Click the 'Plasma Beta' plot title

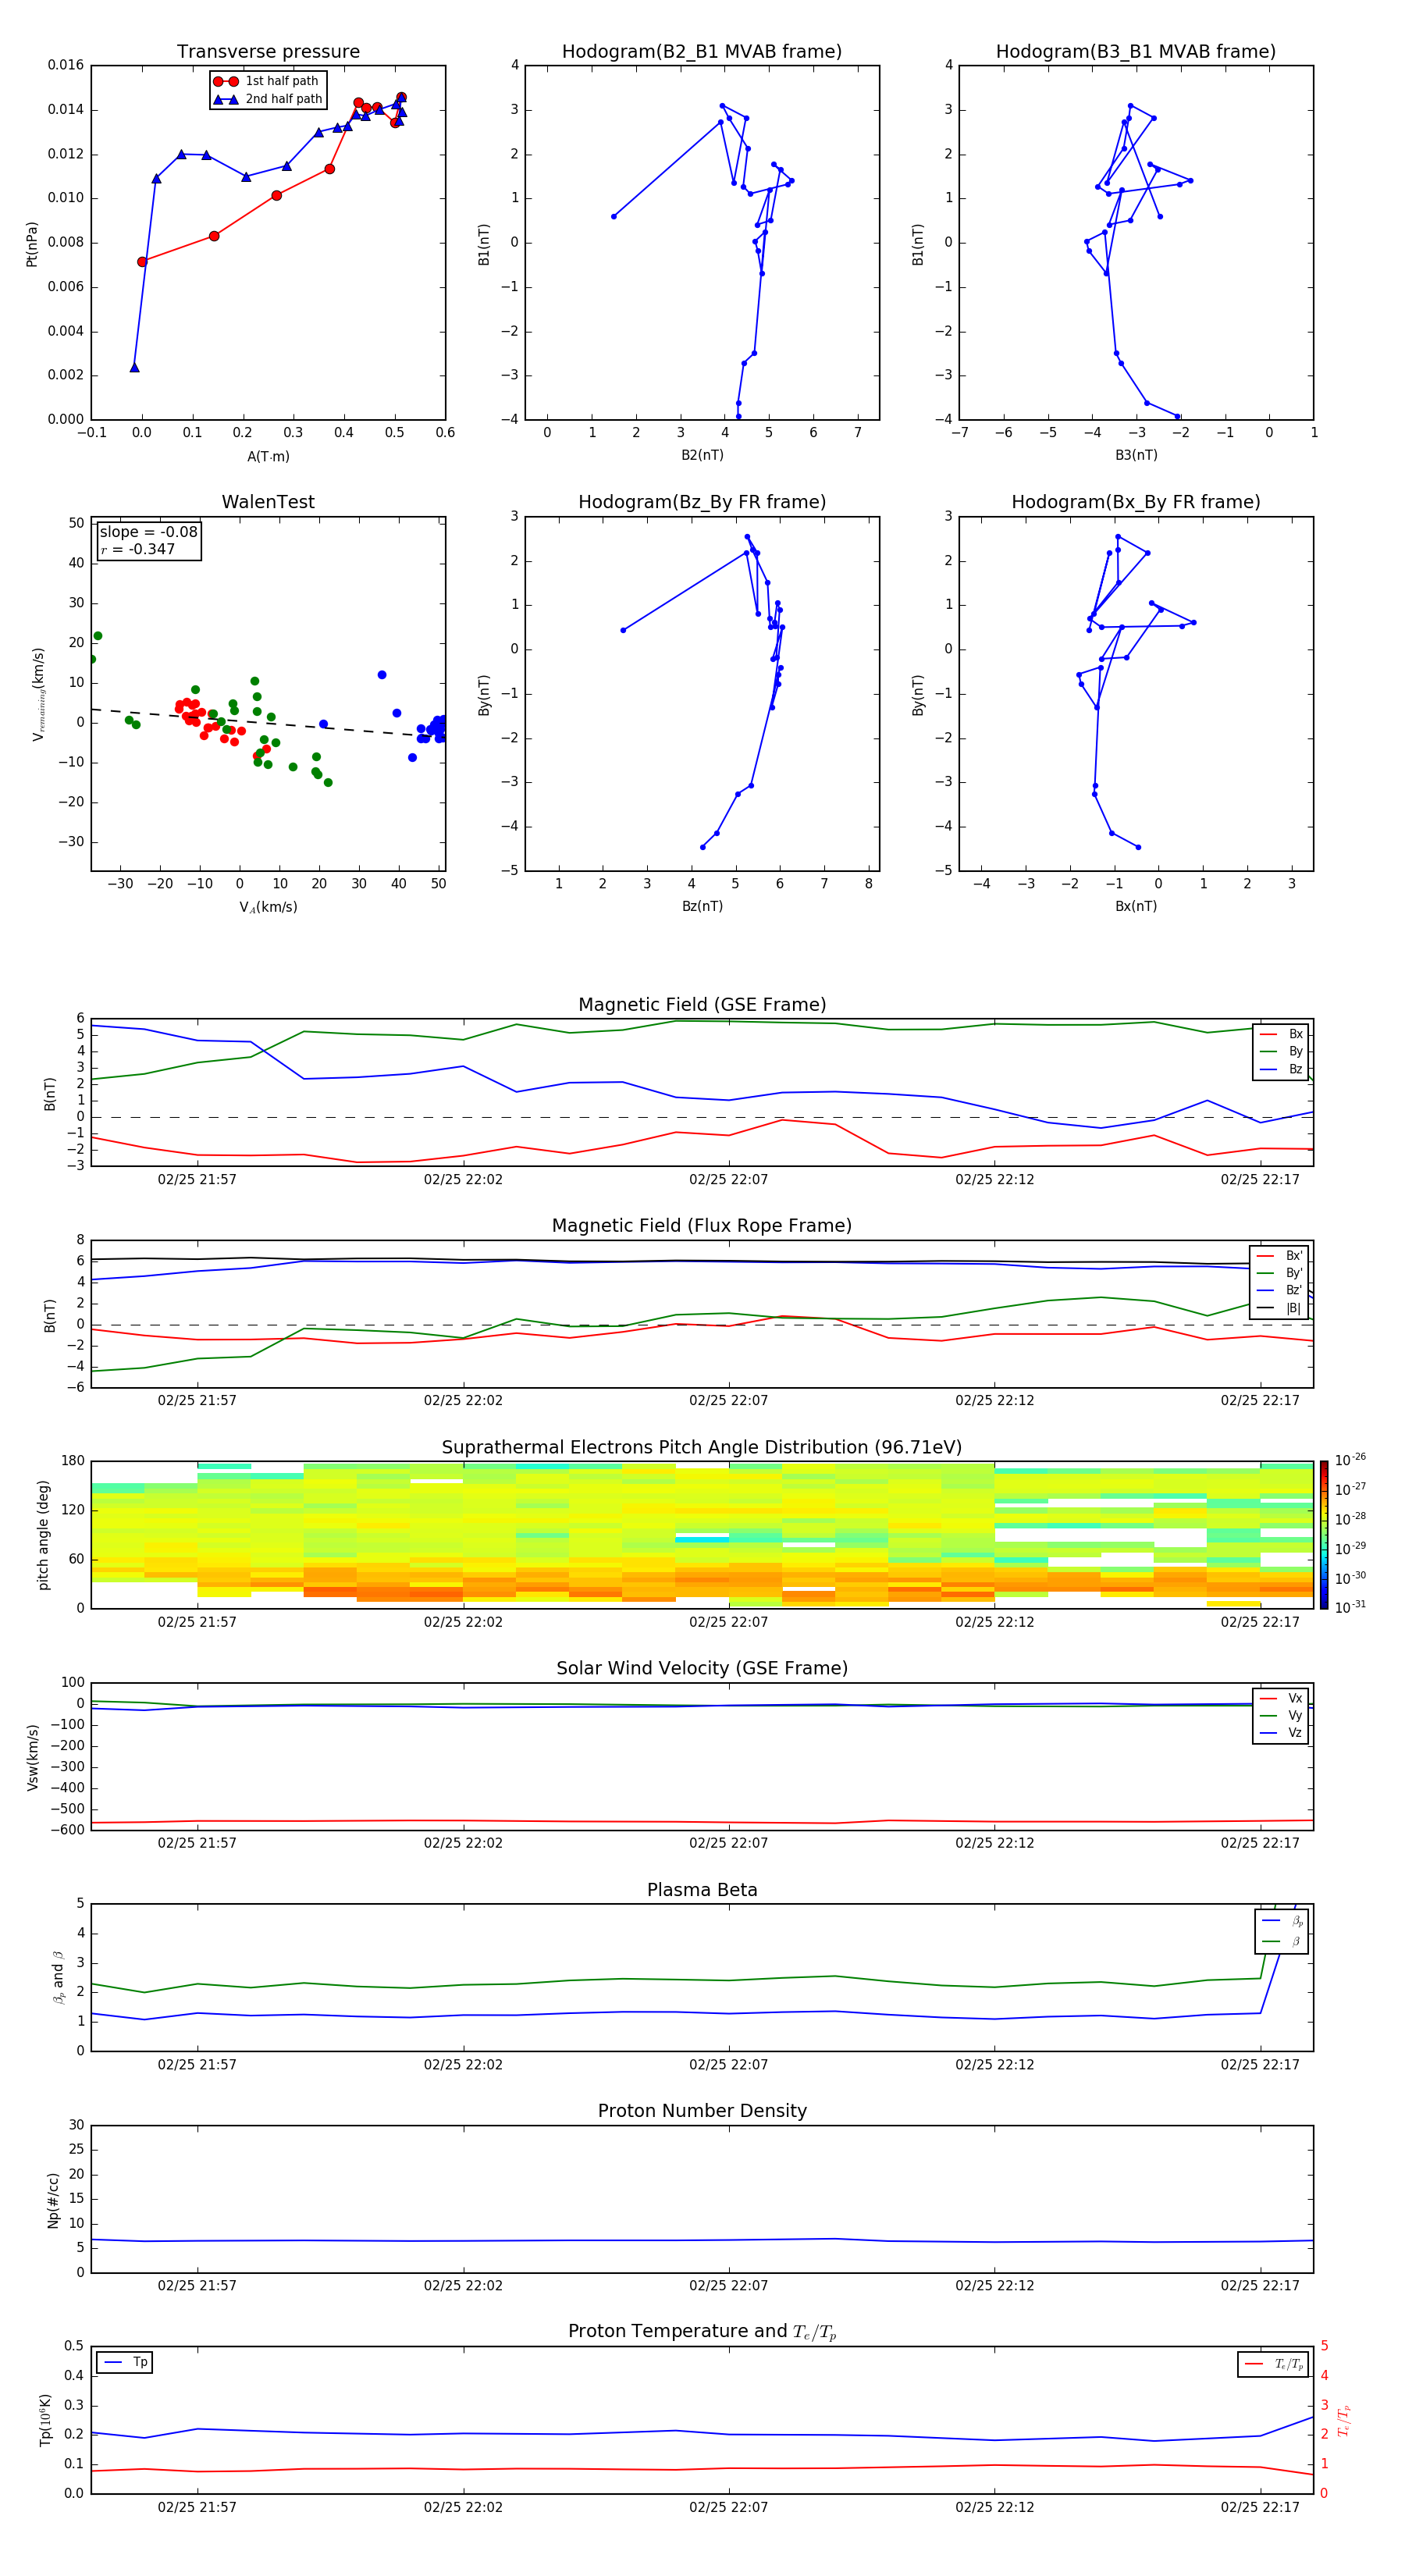(702, 1890)
